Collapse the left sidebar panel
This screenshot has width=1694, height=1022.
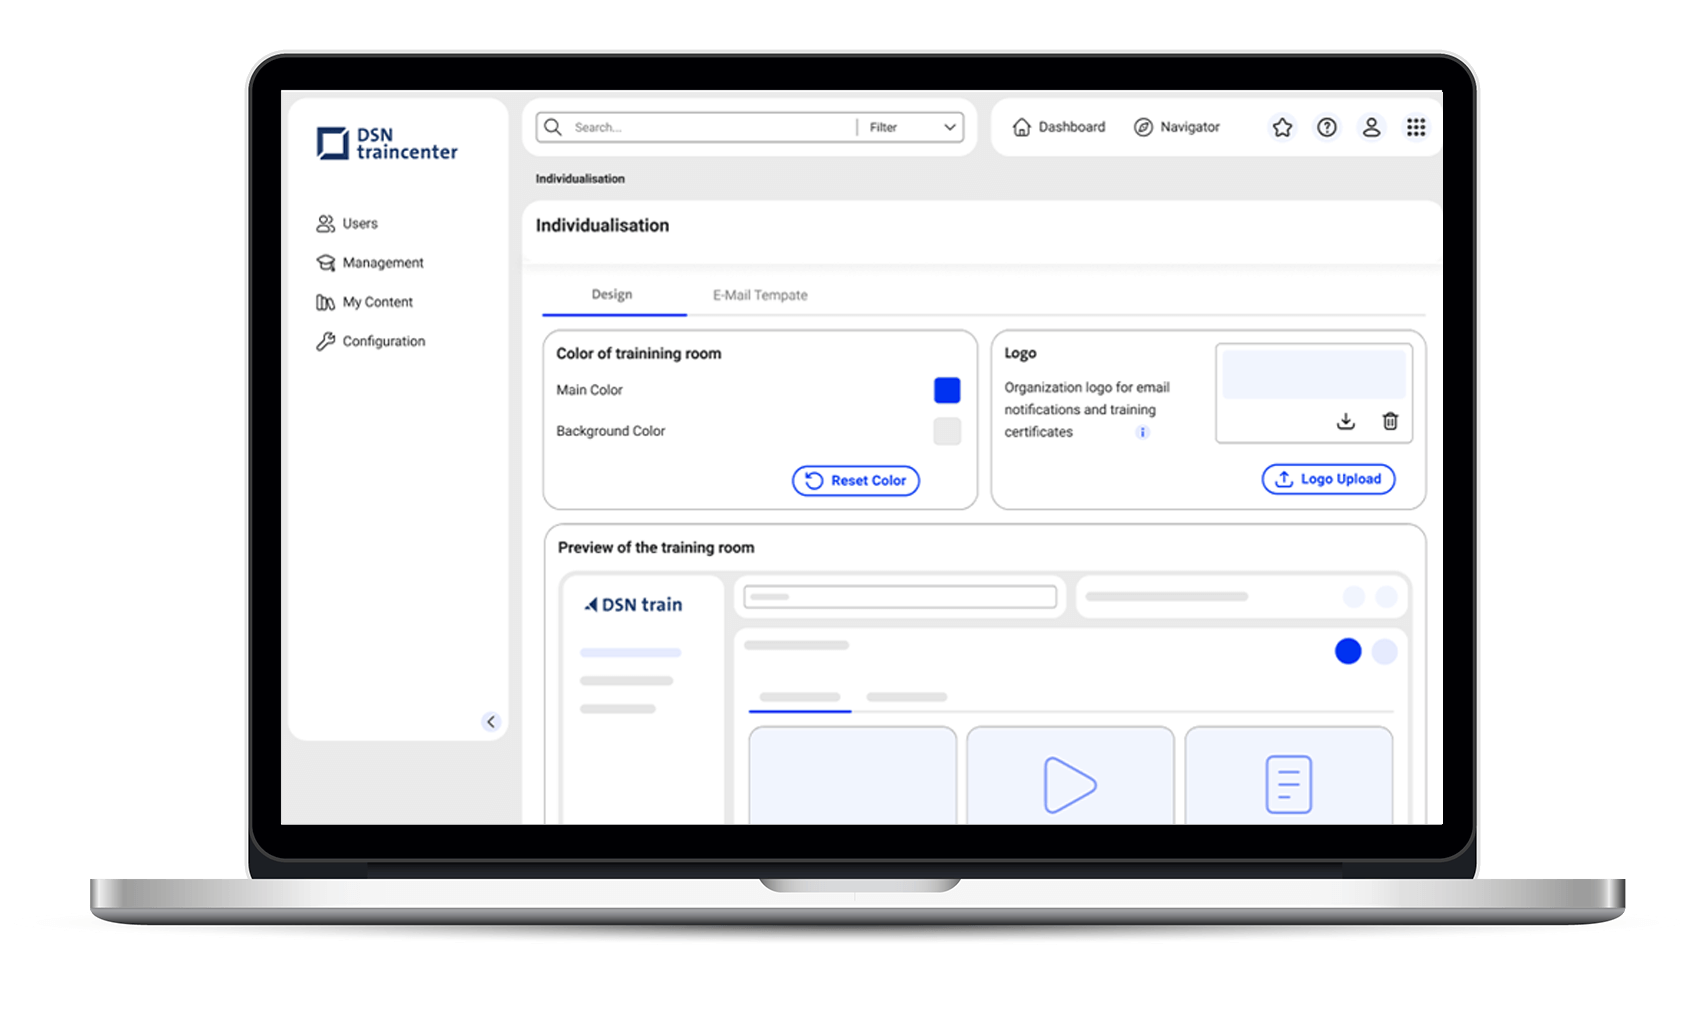point(490,721)
